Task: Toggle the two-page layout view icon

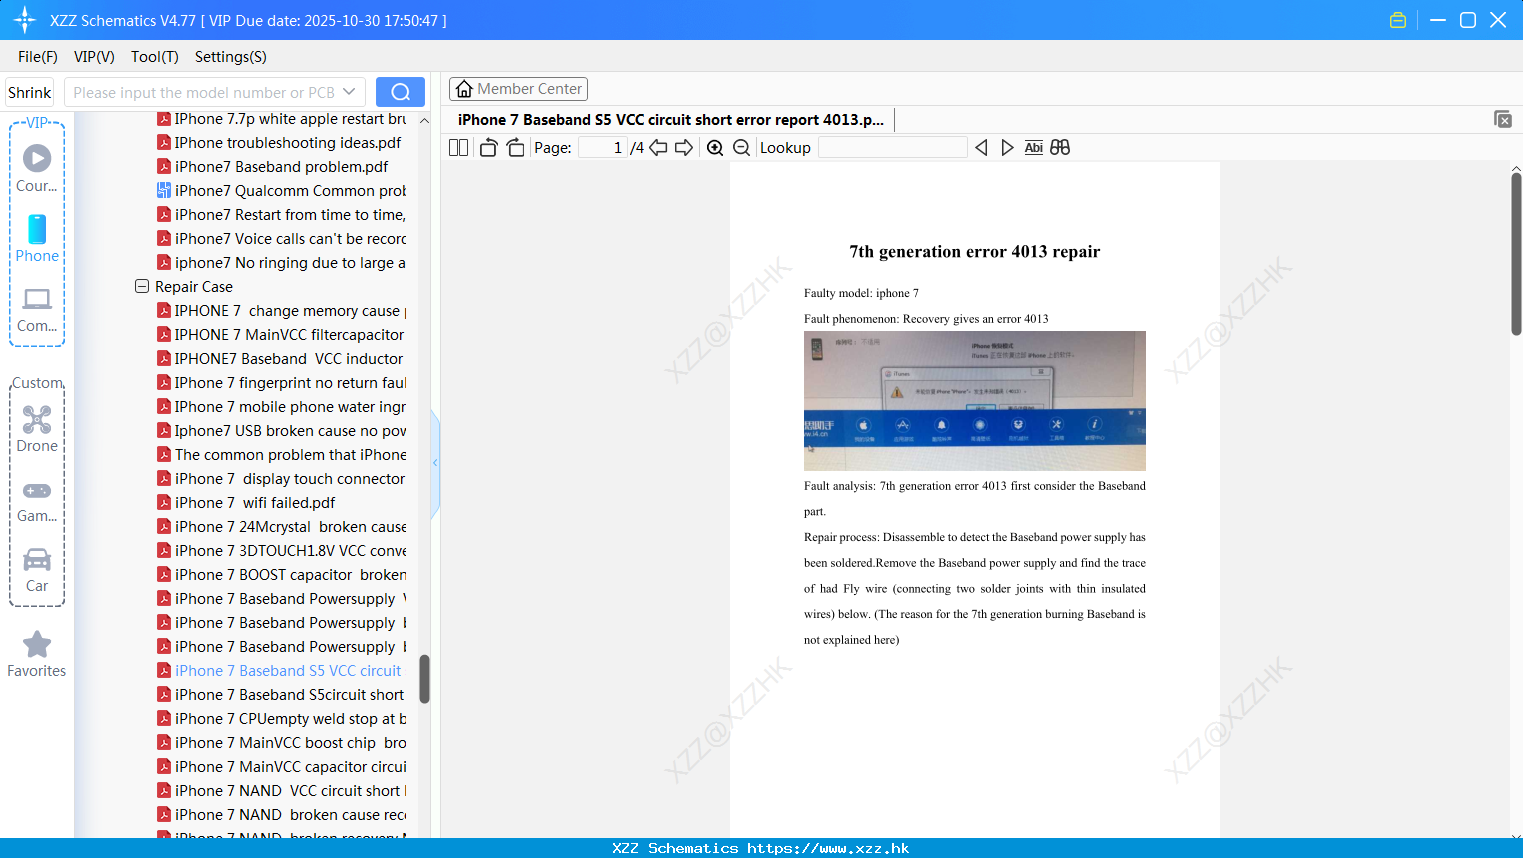Action: (458, 147)
